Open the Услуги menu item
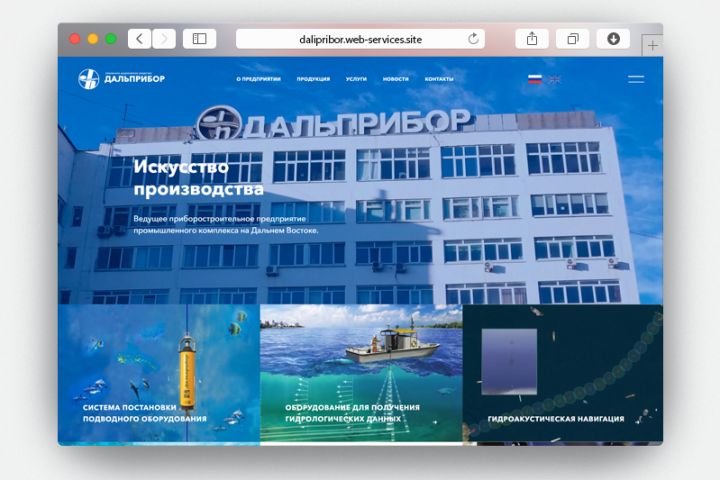 coord(356,79)
